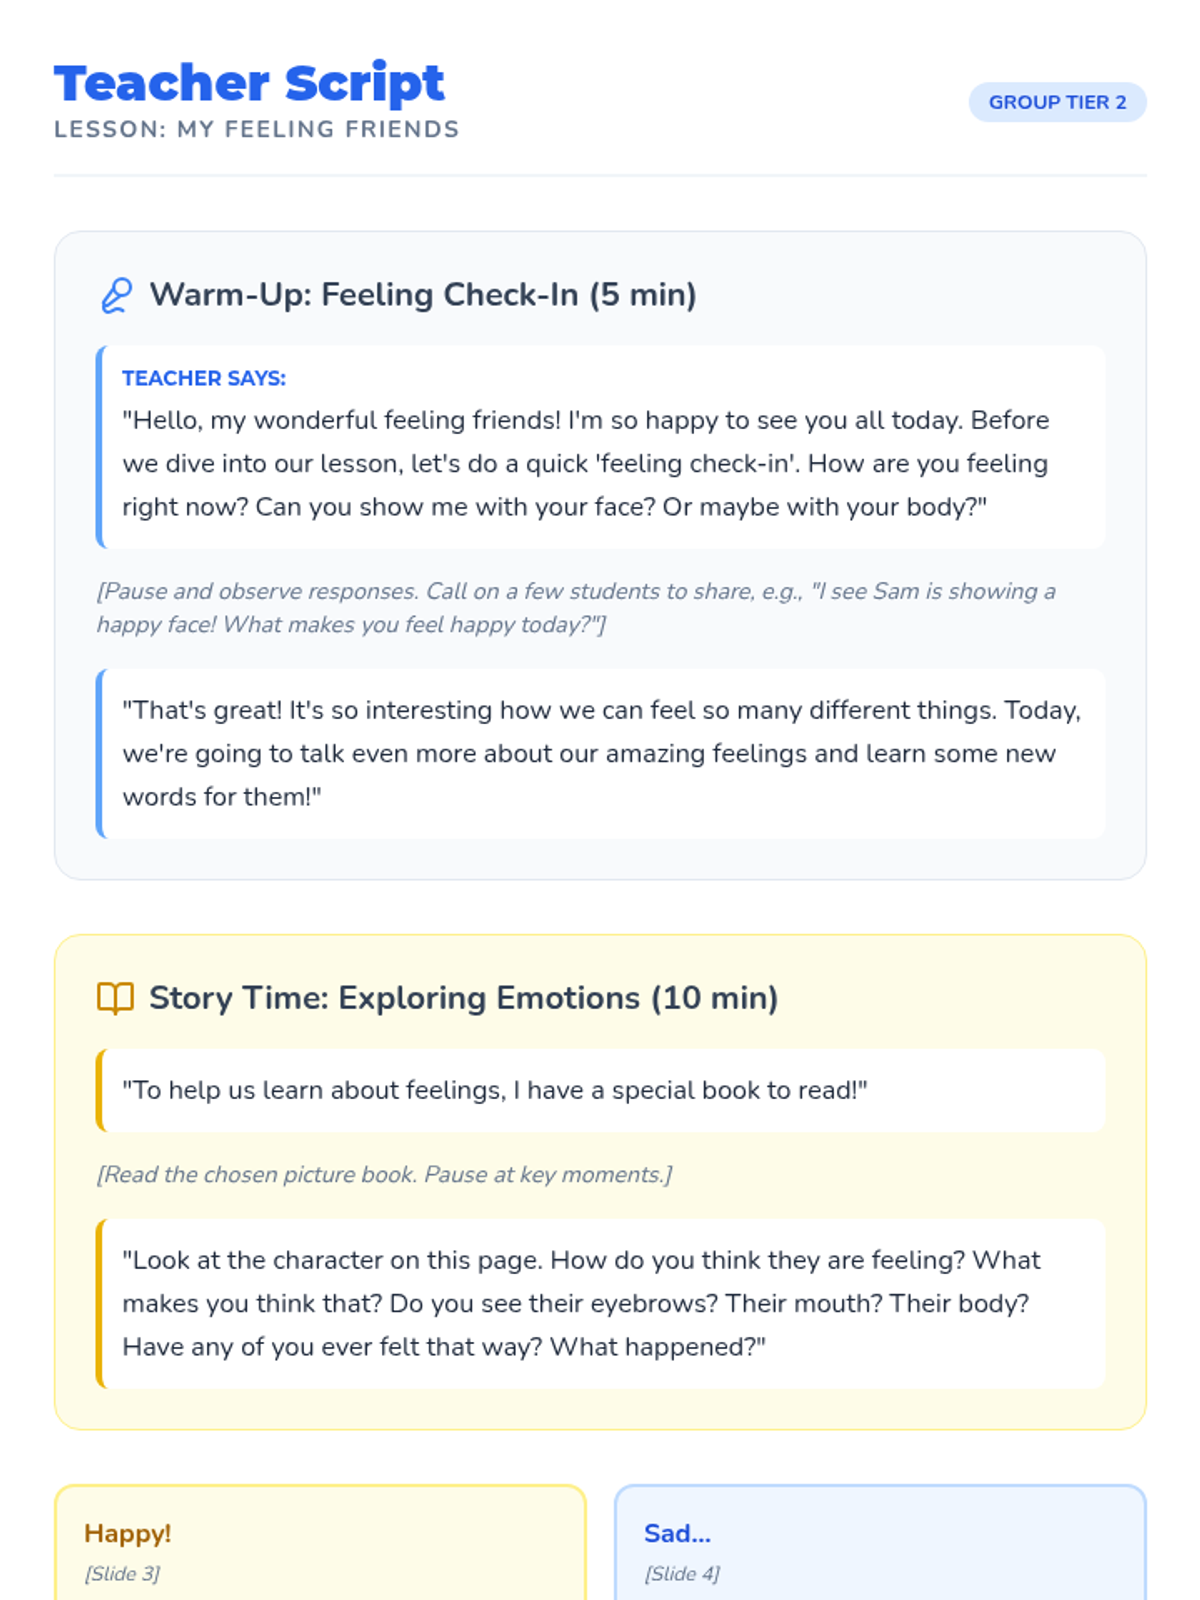Image resolution: width=1200 pixels, height=1600 pixels.
Task: Click the Slide 3 reference label
Action: pos(122,1574)
